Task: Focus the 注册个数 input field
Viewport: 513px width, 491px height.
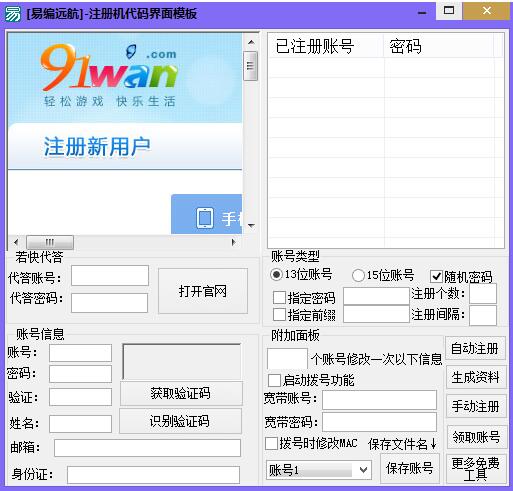Action: (x=483, y=293)
